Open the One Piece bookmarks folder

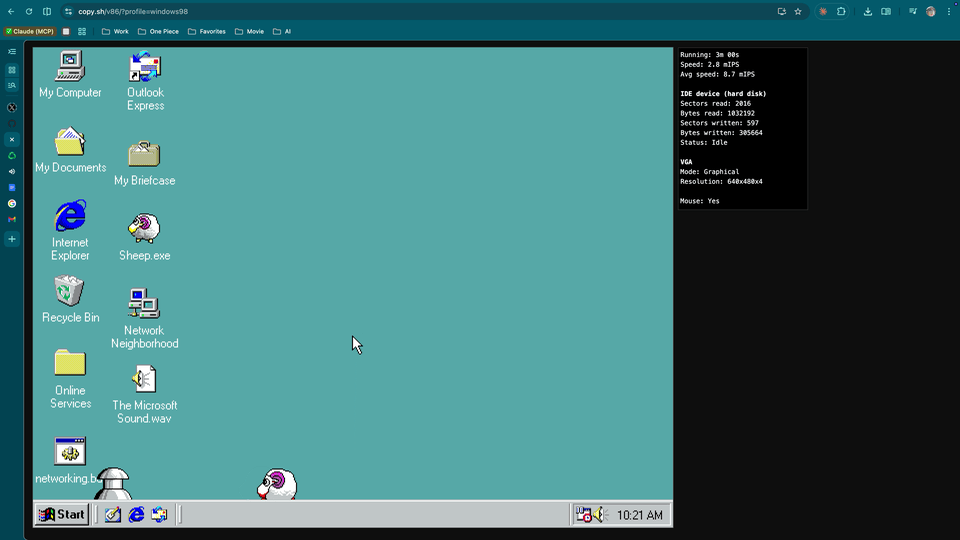tap(159, 31)
